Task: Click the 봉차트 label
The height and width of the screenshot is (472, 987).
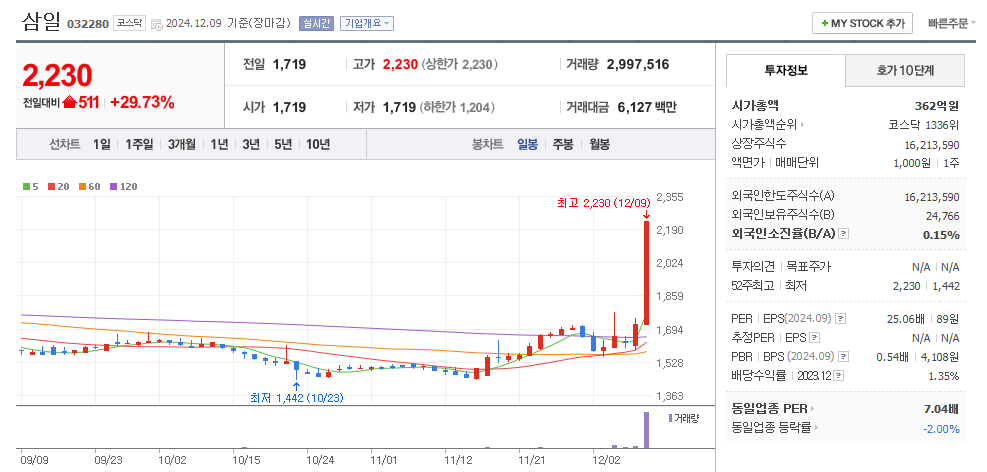Action: [x=488, y=144]
